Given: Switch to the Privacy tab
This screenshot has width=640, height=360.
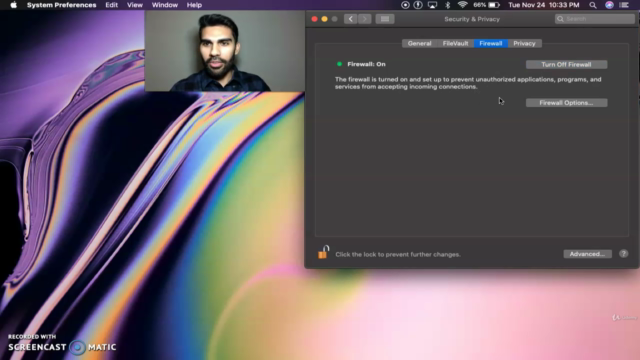Looking at the screenshot, I should 524,43.
